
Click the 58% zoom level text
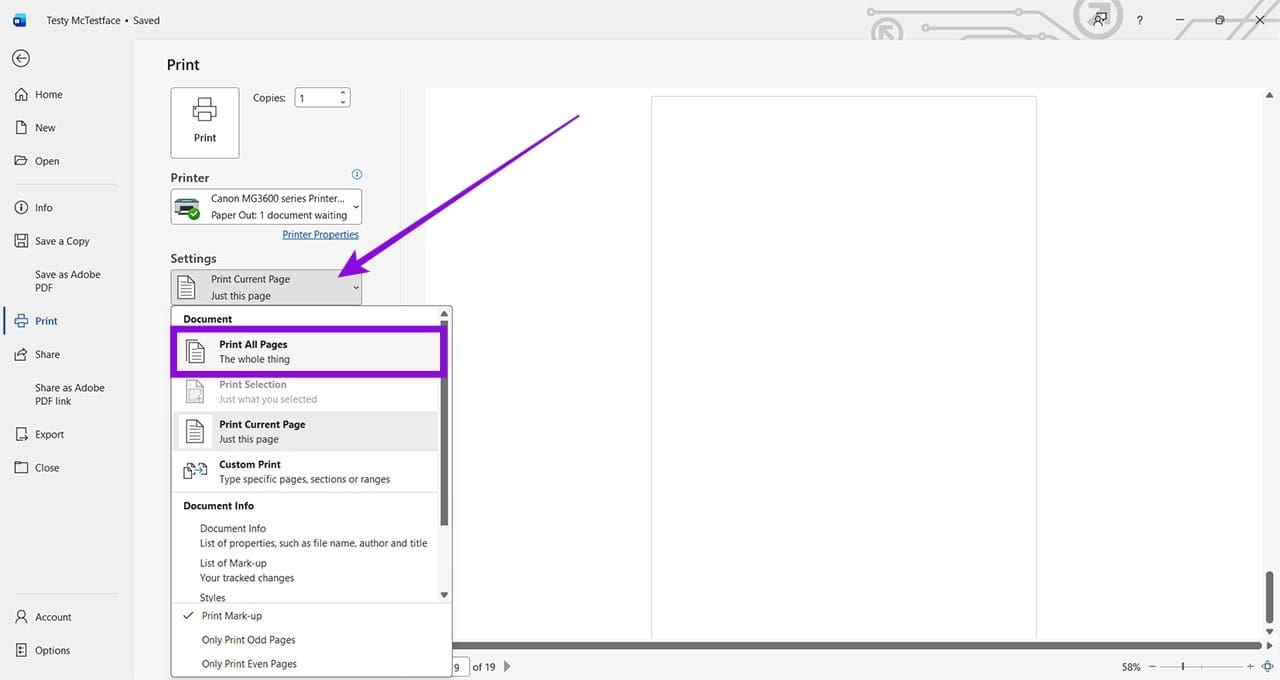[x=1131, y=667]
